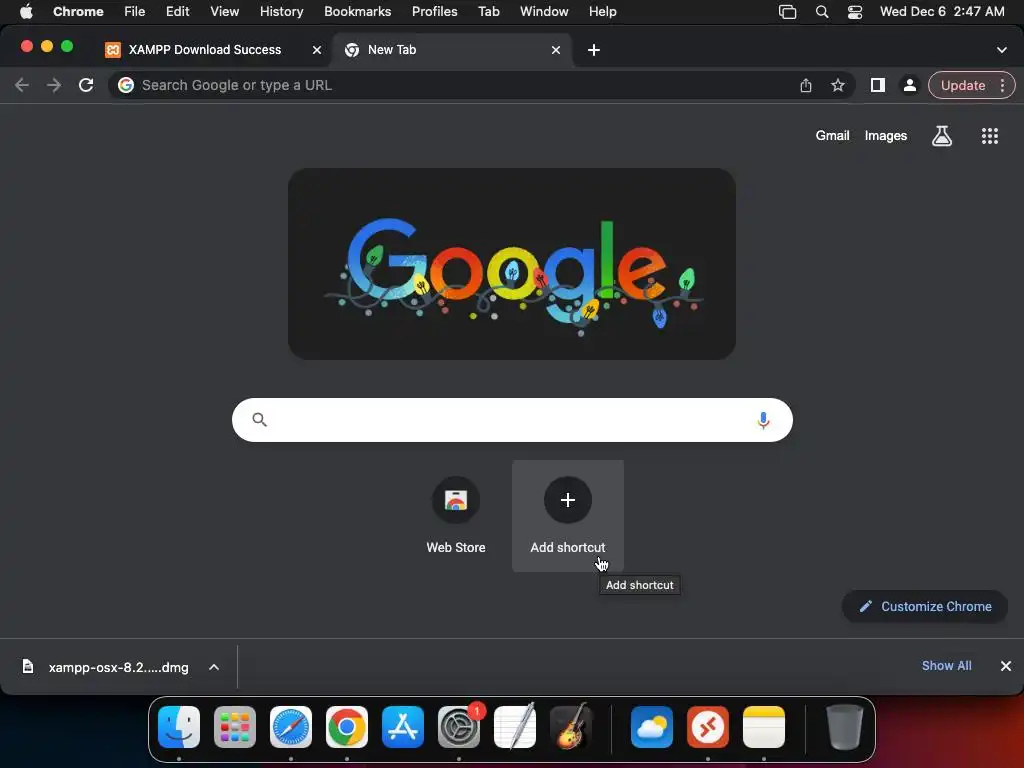Open the Profiles menu
The height and width of the screenshot is (768, 1024).
[x=434, y=12]
